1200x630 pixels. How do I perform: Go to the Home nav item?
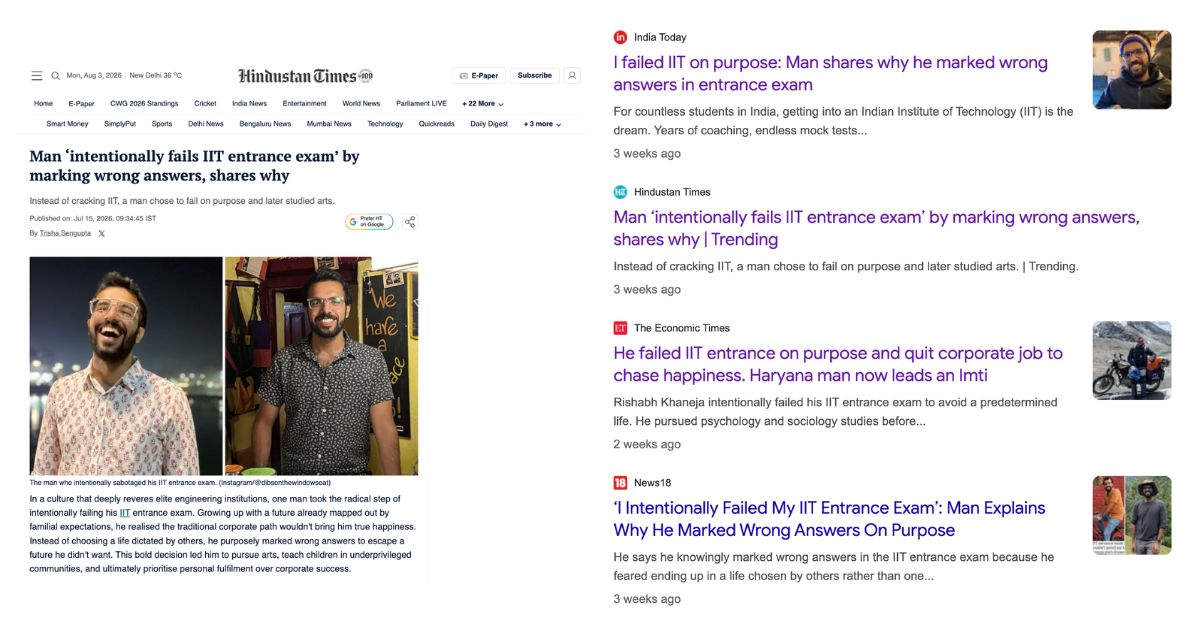tap(43, 103)
